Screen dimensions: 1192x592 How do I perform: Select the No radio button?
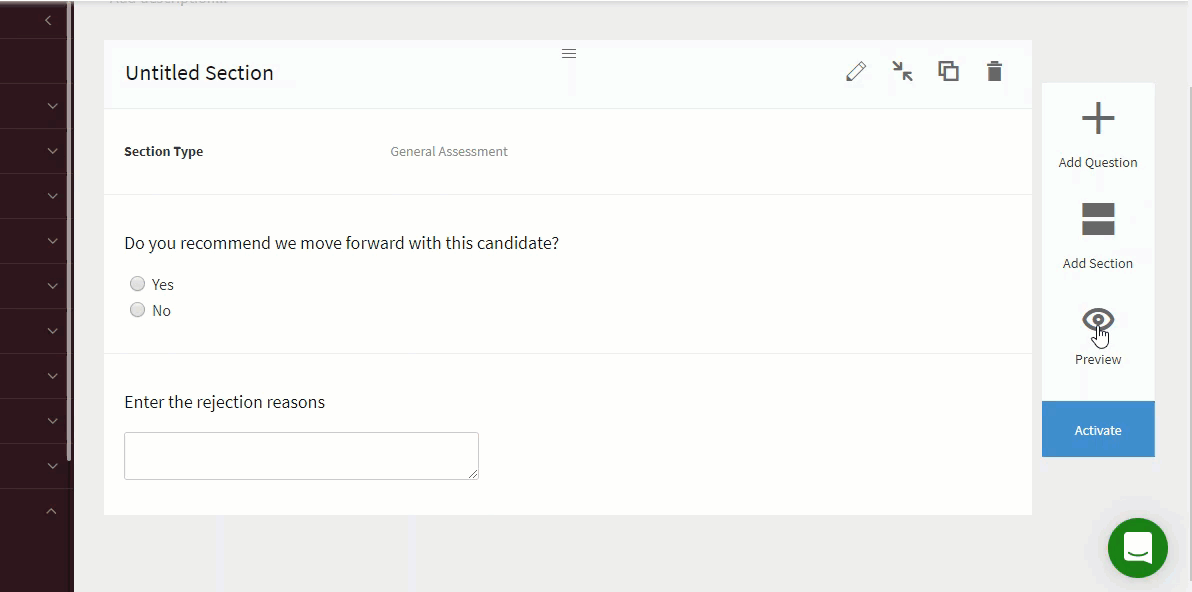138,309
